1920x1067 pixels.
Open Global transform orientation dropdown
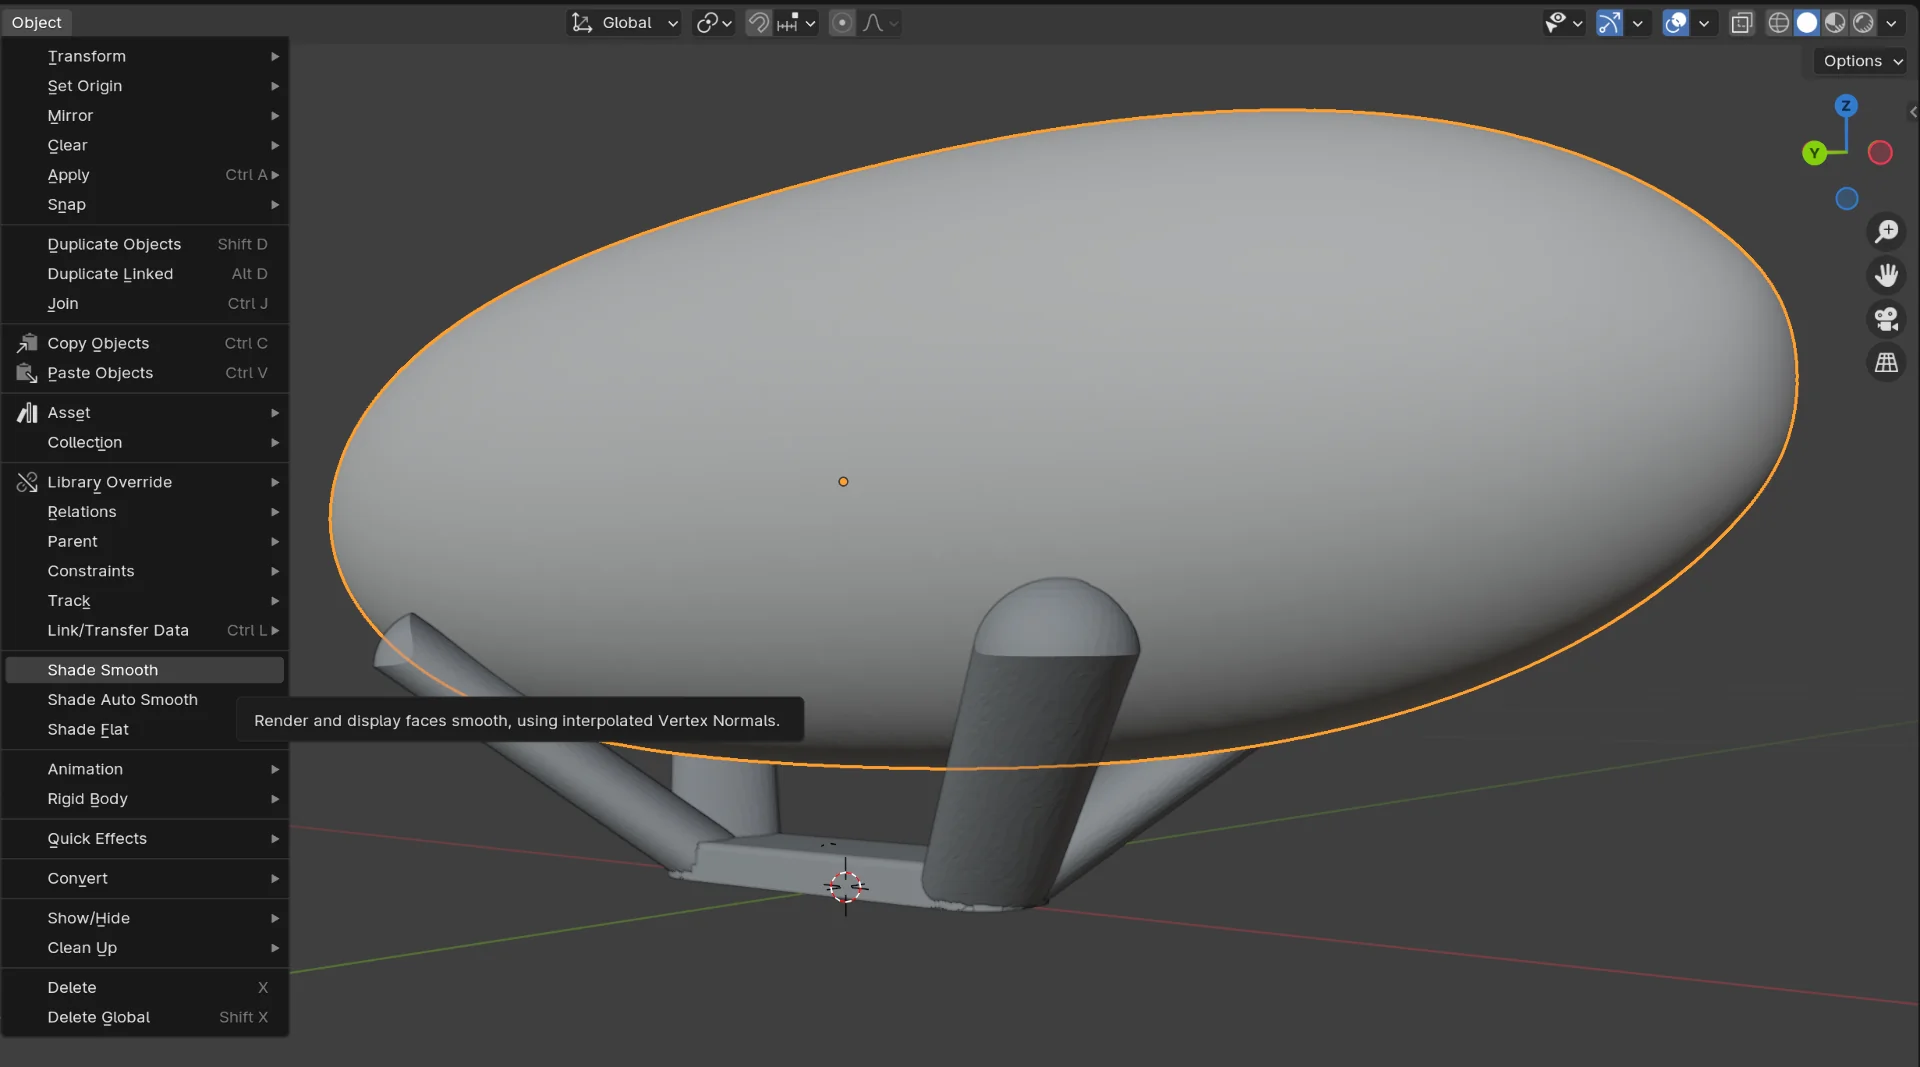coord(625,23)
